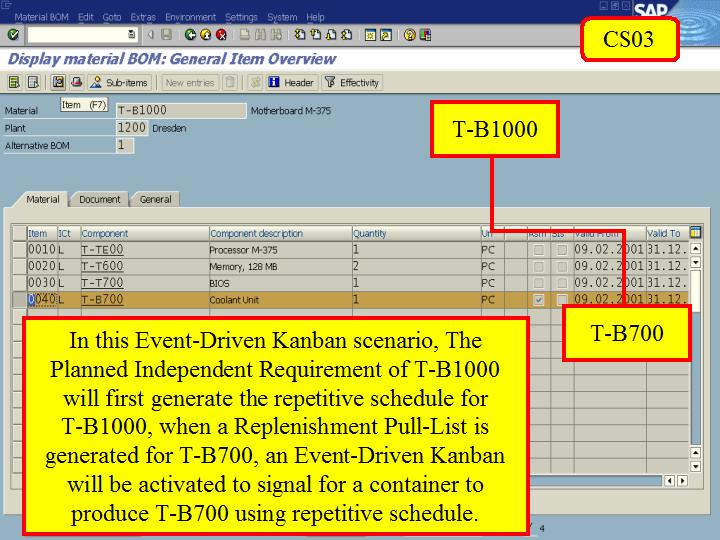The height and width of the screenshot is (540, 720).
Task: Click the Material field T-B1000
Action: 181,110
